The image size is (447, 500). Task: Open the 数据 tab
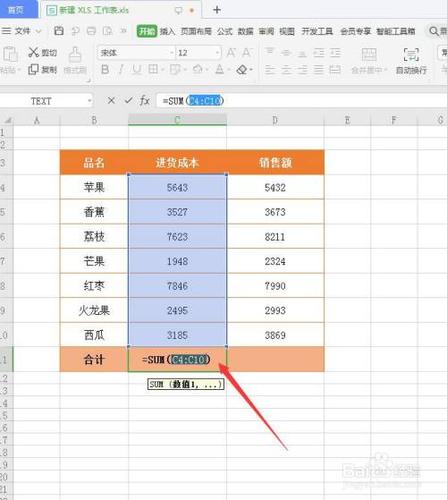tap(245, 31)
